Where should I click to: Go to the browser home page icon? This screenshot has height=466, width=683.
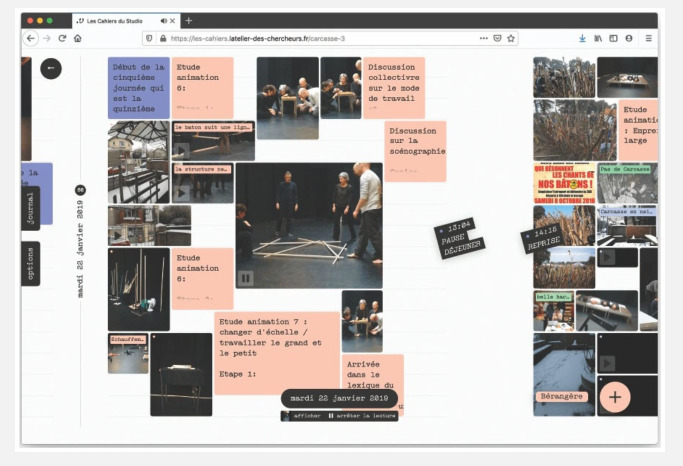click(x=78, y=38)
